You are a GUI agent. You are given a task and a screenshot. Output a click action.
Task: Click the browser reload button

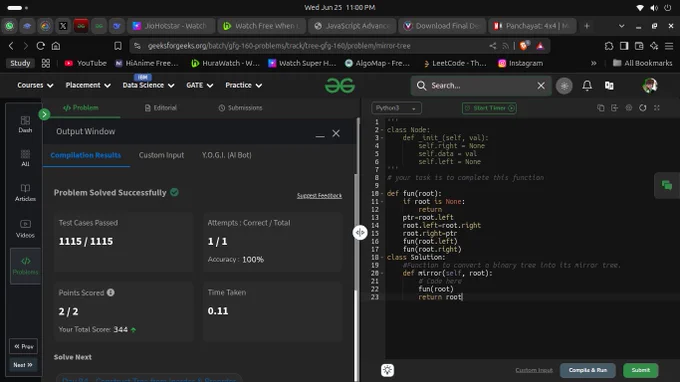(x=40, y=46)
